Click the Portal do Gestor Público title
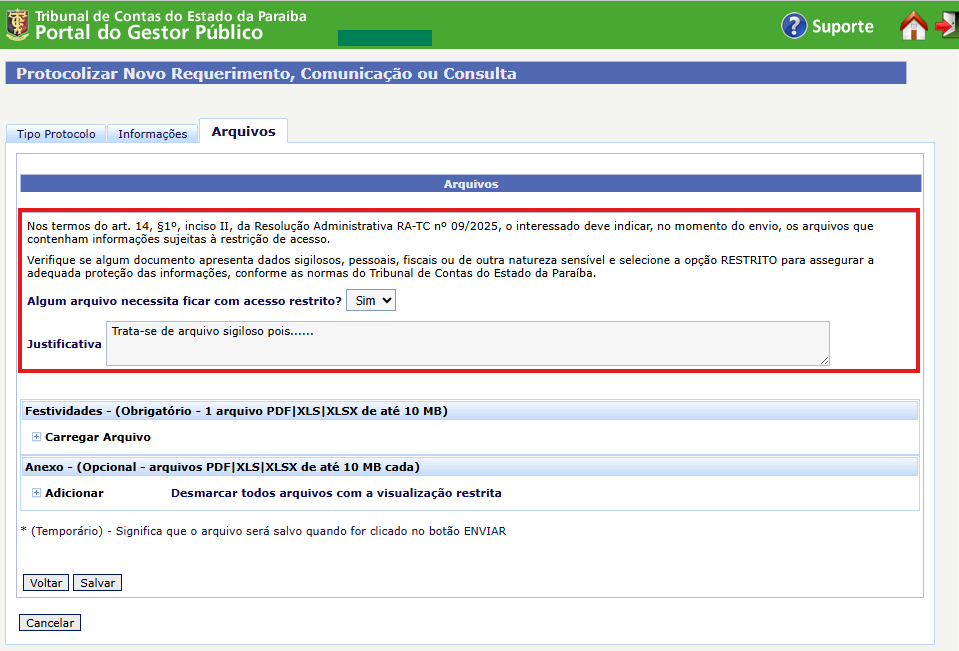The height and width of the screenshot is (651, 959). [149, 32]
